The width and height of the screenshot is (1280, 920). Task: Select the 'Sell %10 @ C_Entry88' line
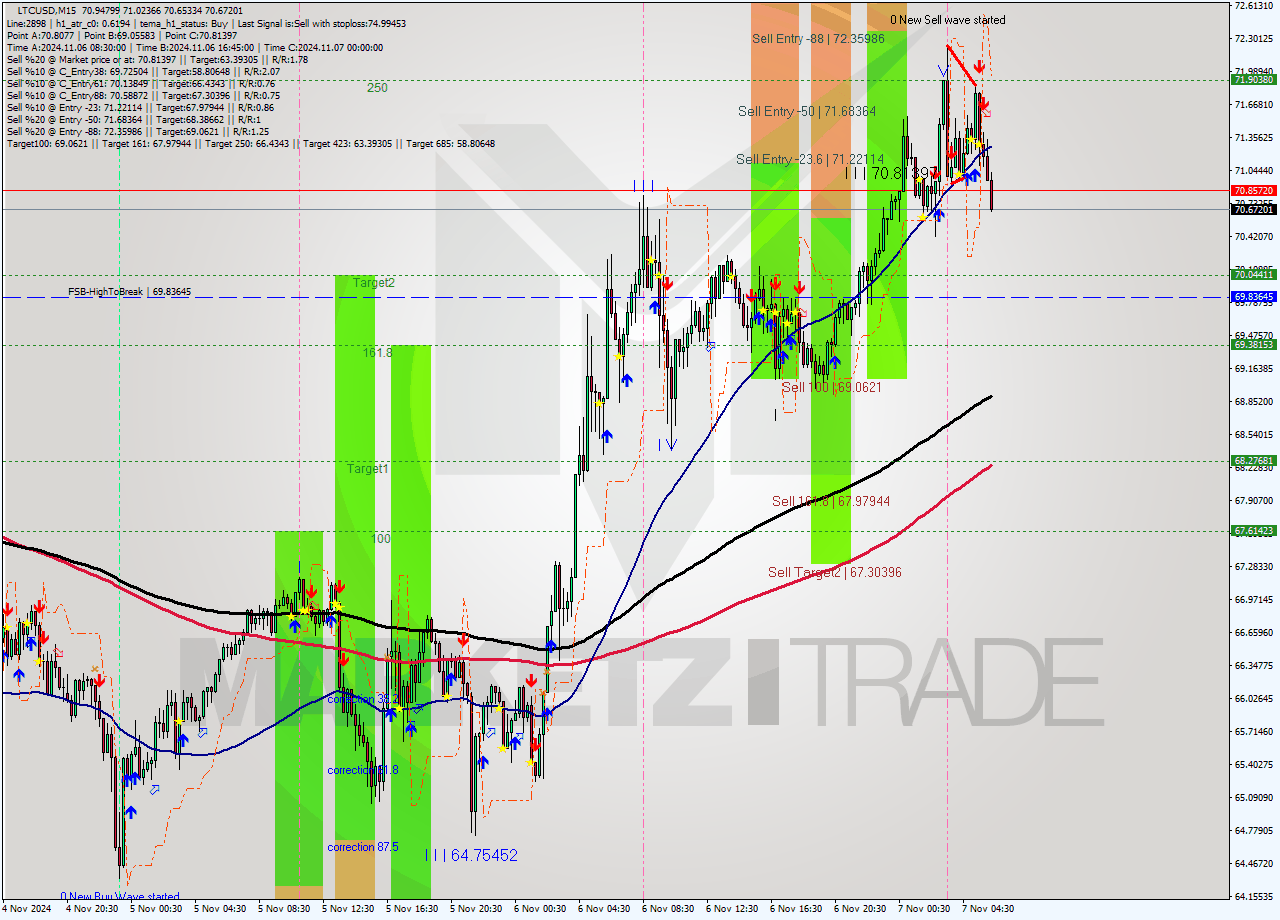click(143, 95)
